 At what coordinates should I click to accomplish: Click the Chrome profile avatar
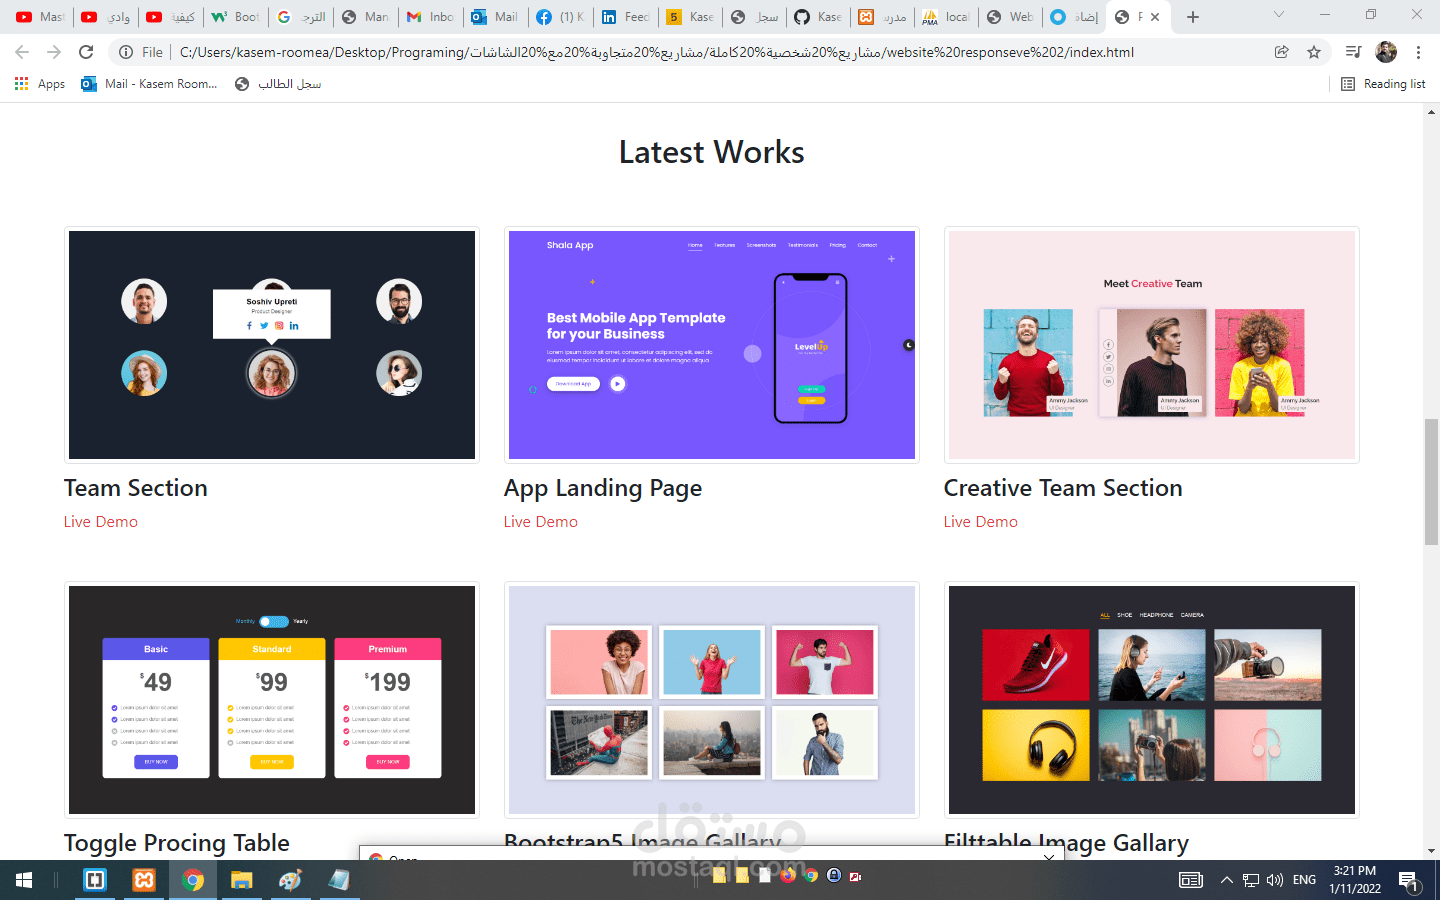1386,52
